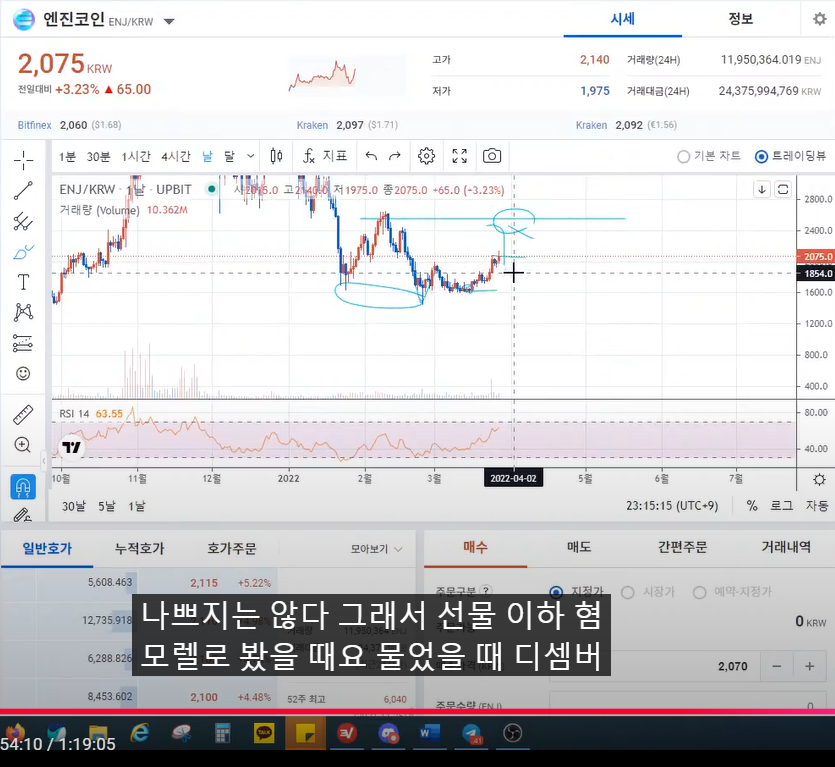
Task: Seek on the red video progress bar
Action: coord(418,712)
